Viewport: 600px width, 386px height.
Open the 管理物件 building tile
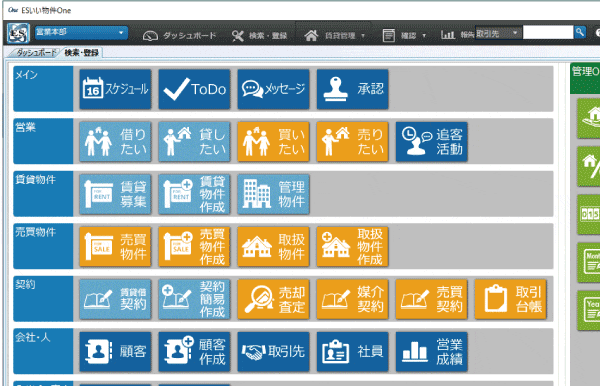click(273, 194)
